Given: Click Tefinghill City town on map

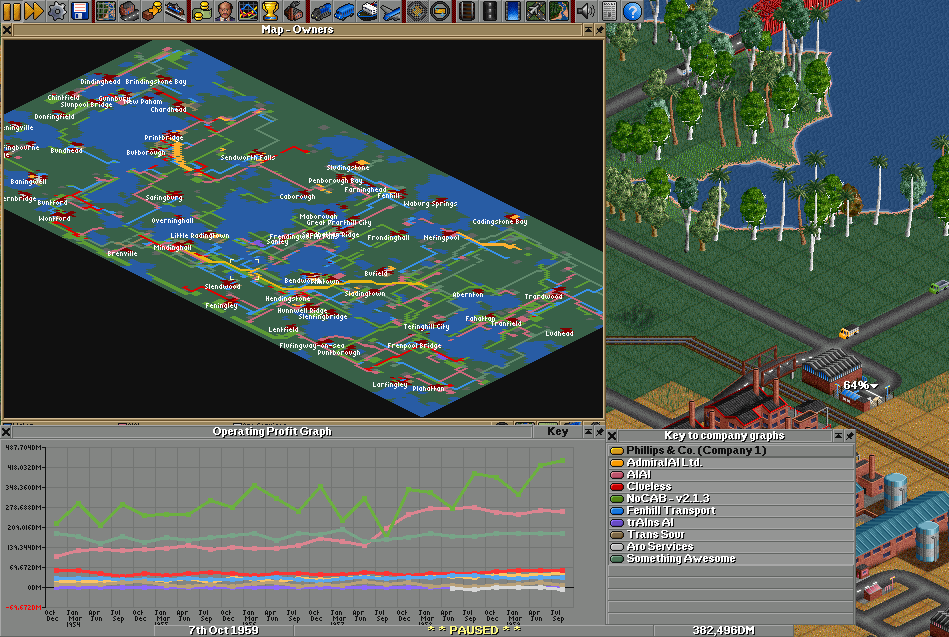Looking at the screenshot, I should (x=426, y=326).
